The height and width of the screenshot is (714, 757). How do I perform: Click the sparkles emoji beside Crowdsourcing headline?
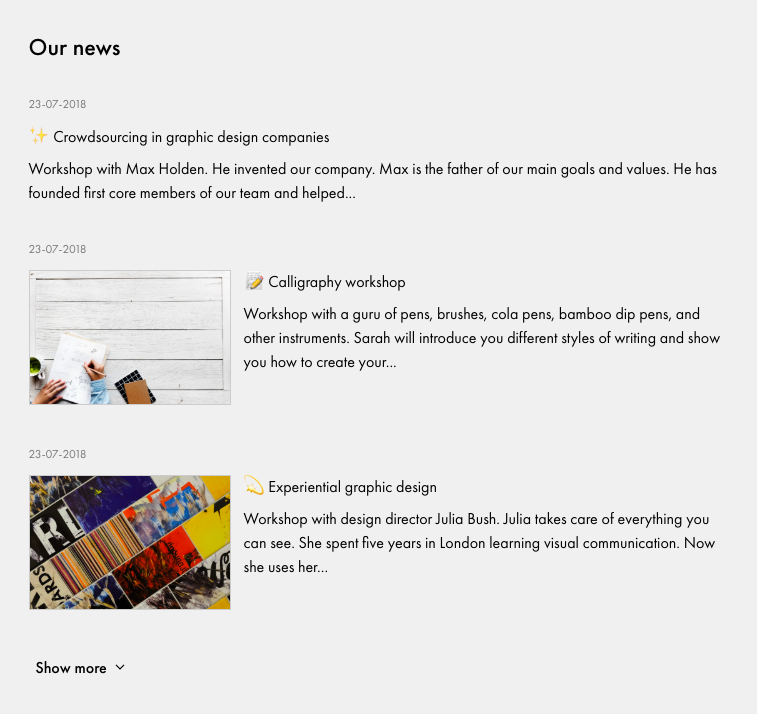coord(38,136)
